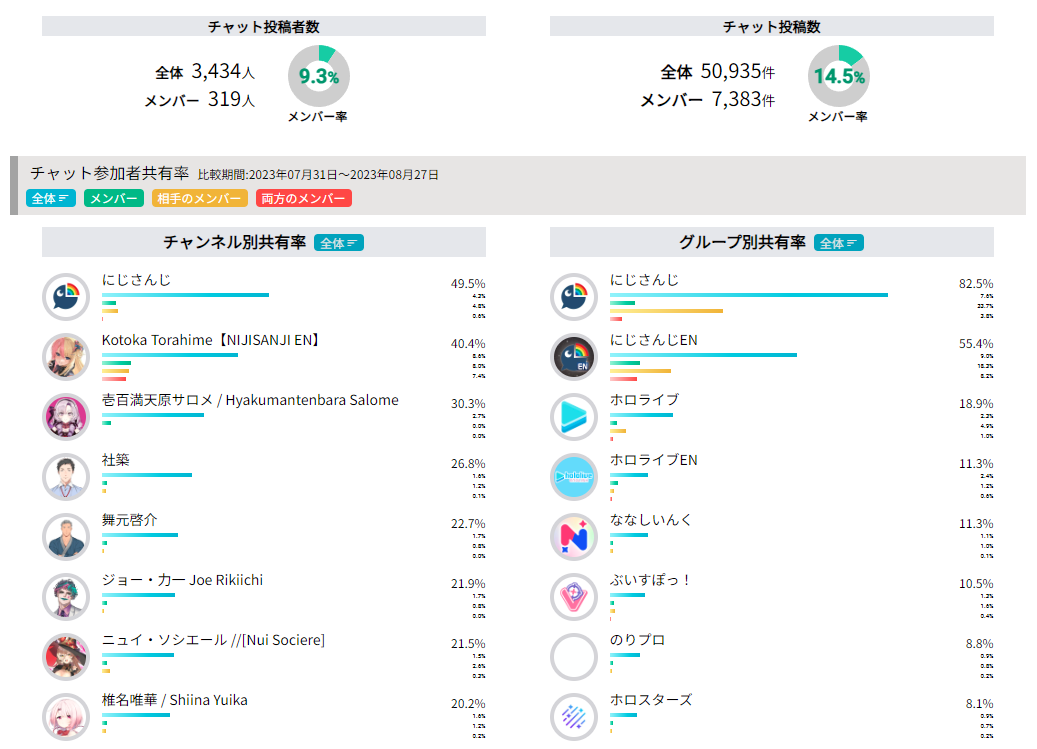Open the 全体 sort filter under チャット参加者共有率

pos(50,199)
